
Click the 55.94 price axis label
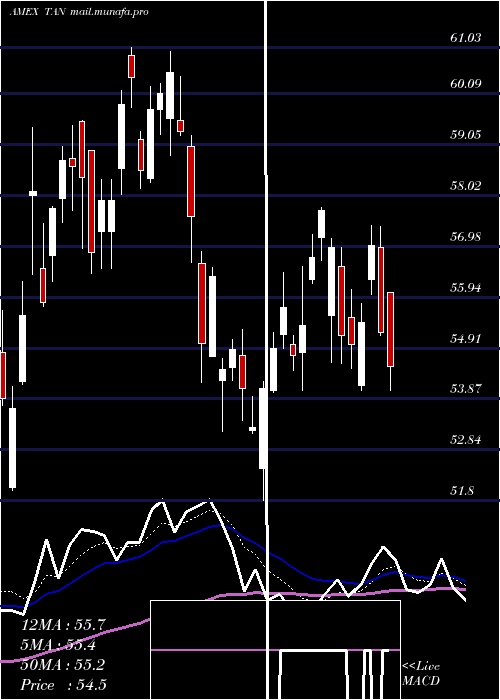[x=466, y=288]
